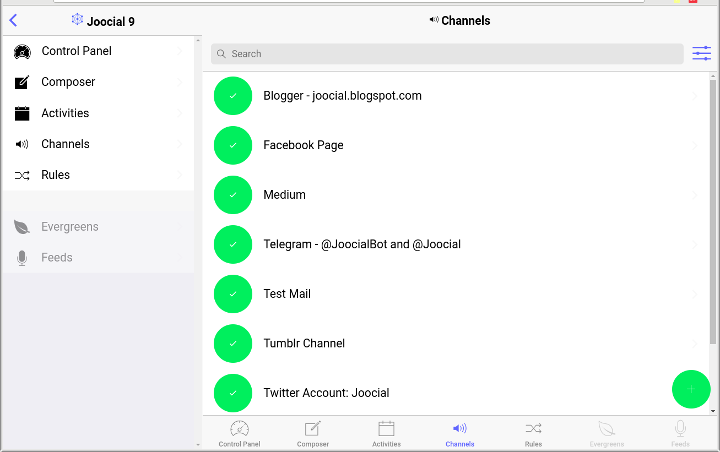Toggle the Telegram channel green check
The width and height of the screenshot is (720, 452).
point(233,244)
